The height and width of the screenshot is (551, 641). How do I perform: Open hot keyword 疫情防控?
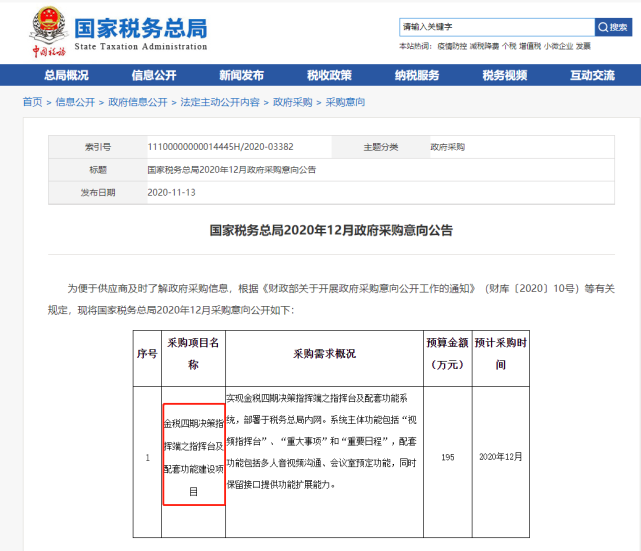click(452, 46)
